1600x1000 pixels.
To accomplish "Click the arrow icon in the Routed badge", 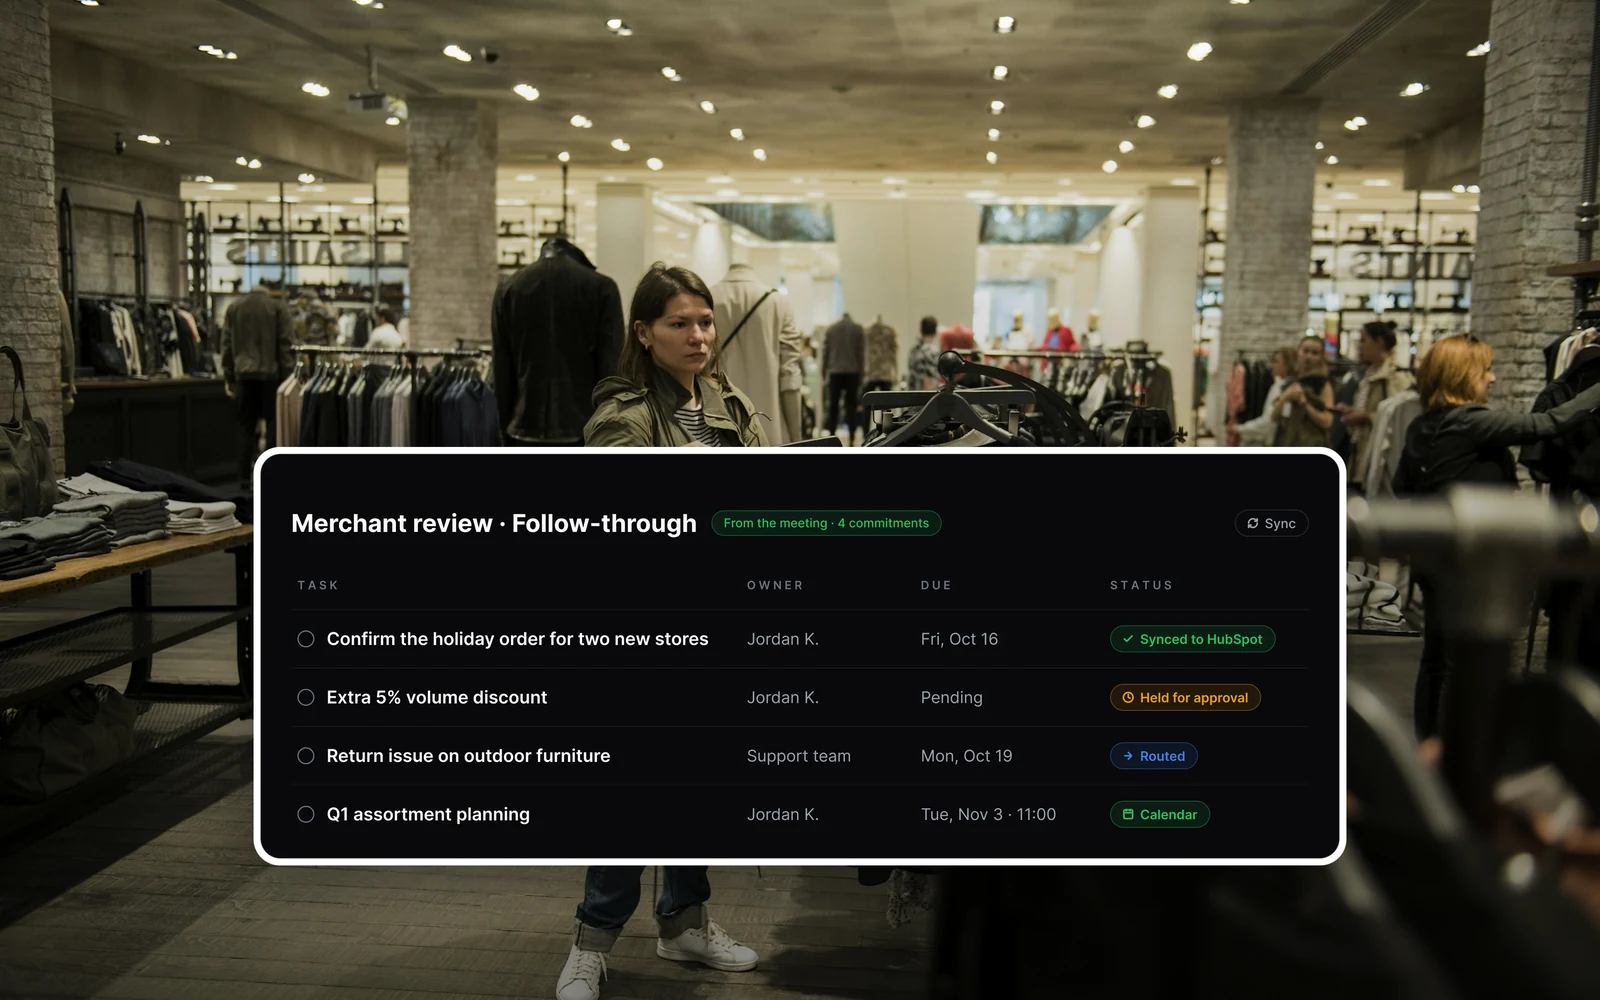I will pyautogui.click(x=1128, y=756).
